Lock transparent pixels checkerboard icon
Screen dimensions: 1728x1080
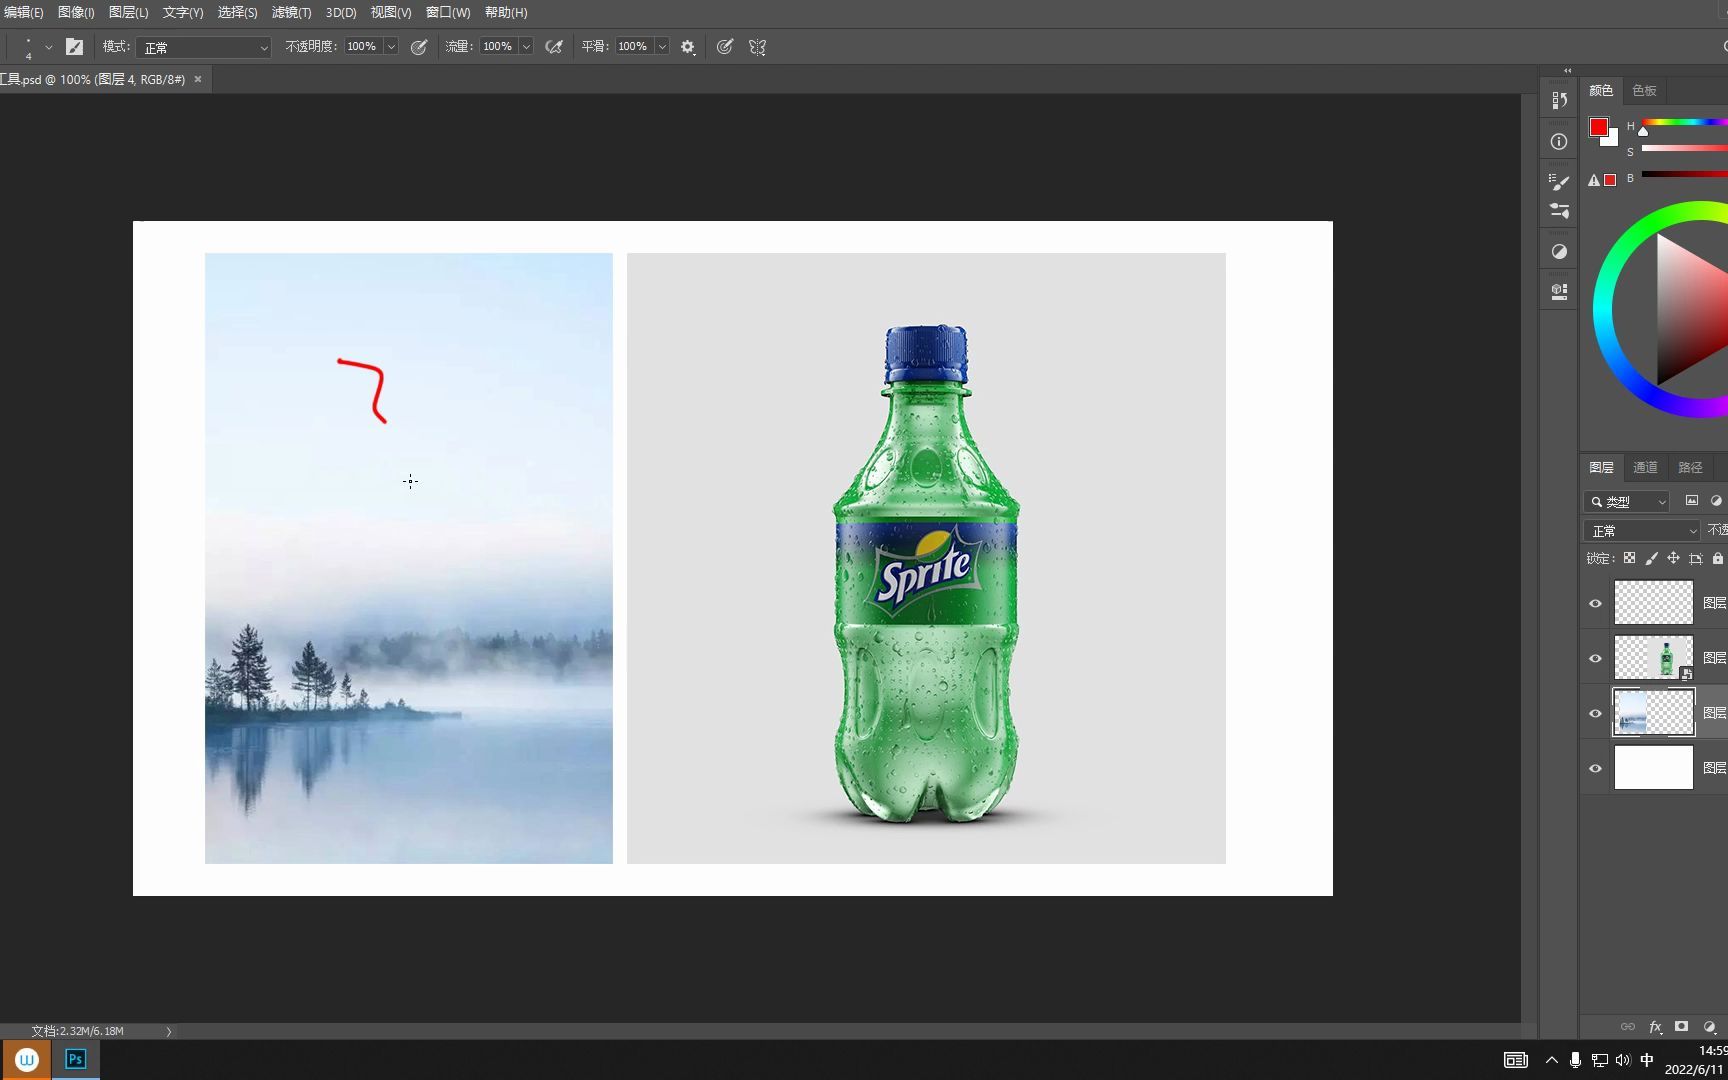coord(1629,558)
